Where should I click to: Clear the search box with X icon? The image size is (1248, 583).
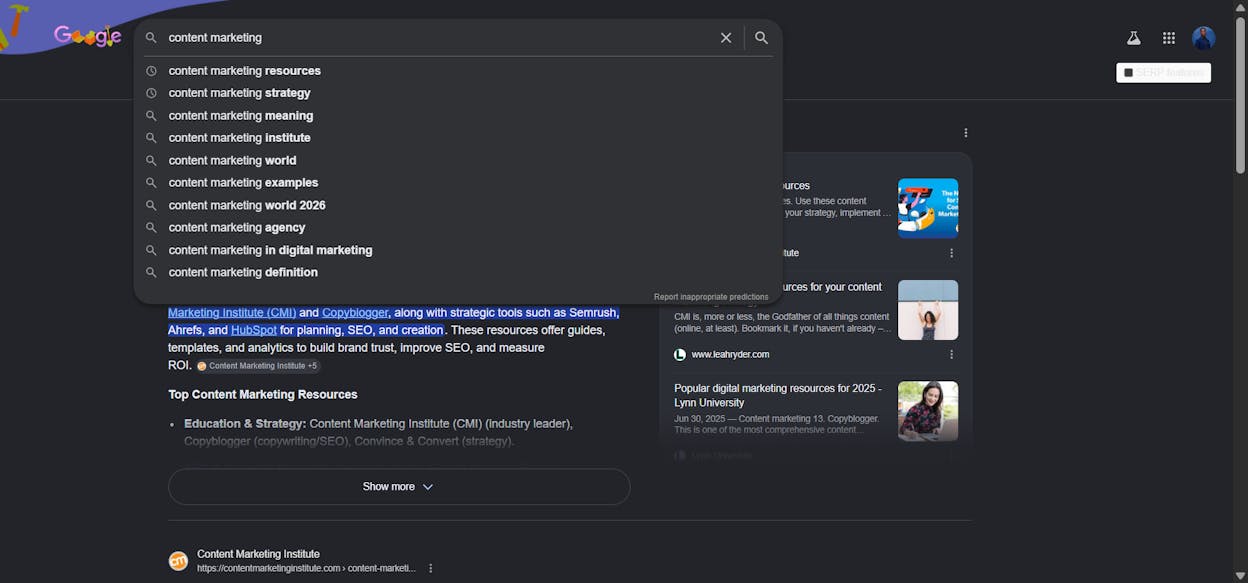coord(726,38)
